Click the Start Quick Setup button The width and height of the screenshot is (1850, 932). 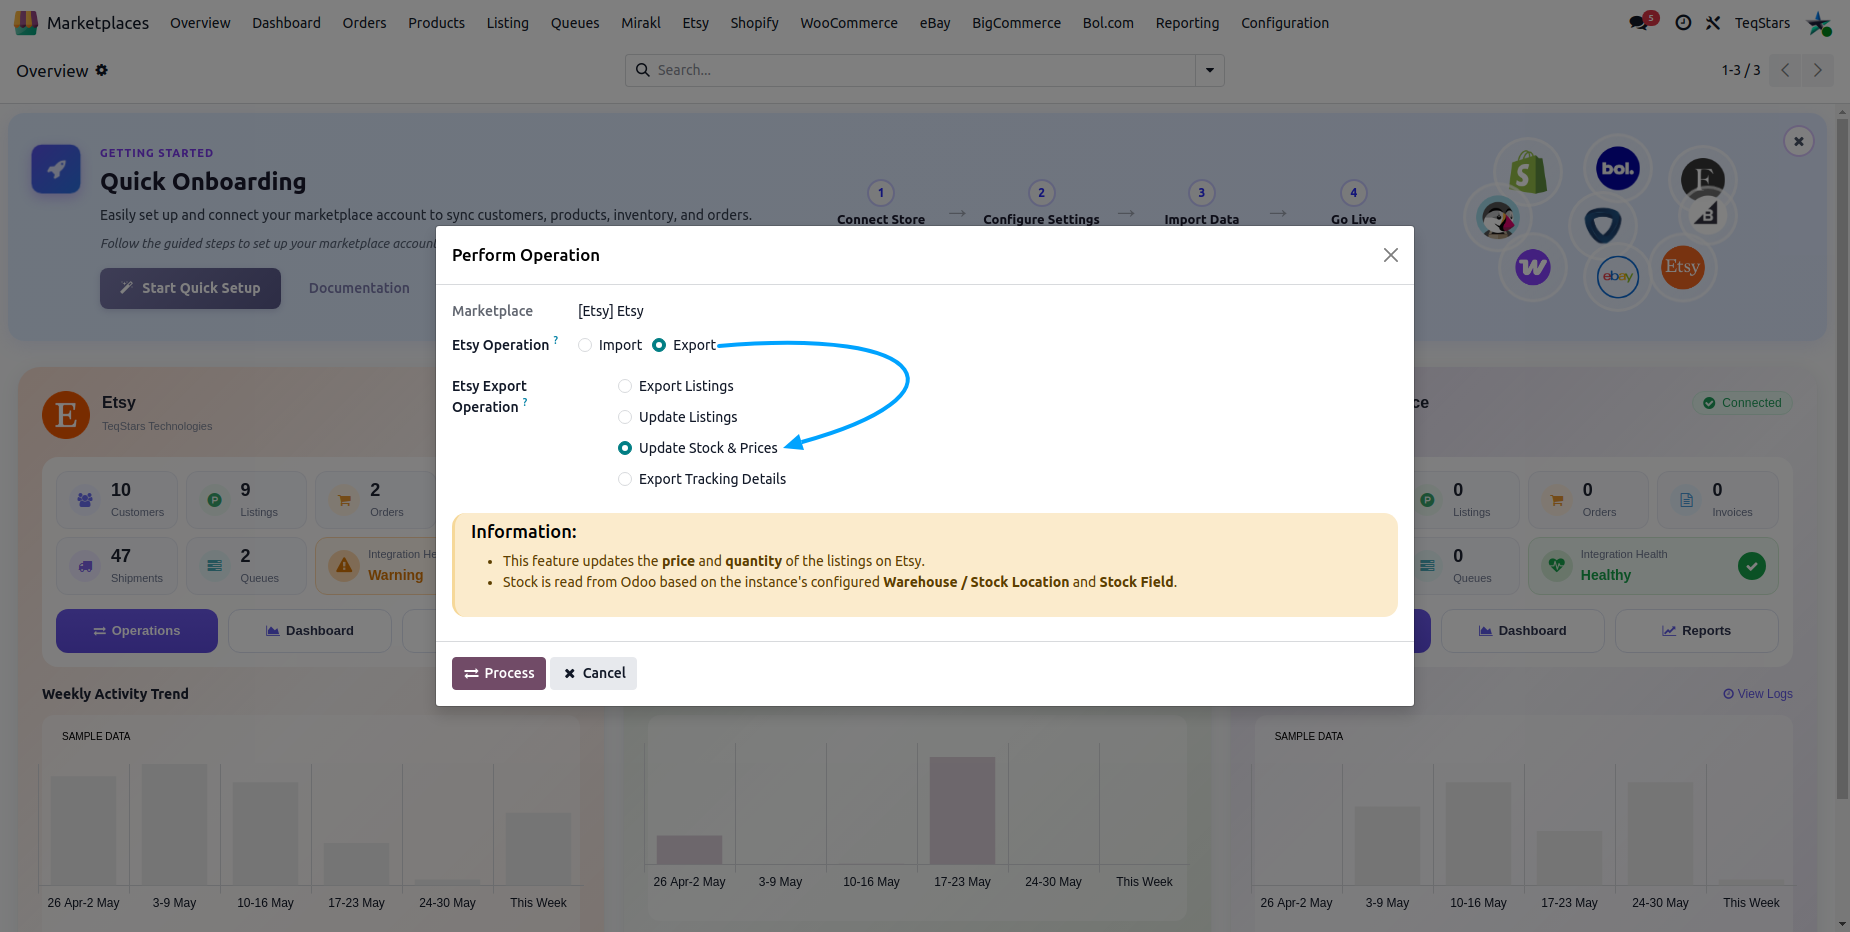coord(190,288)
